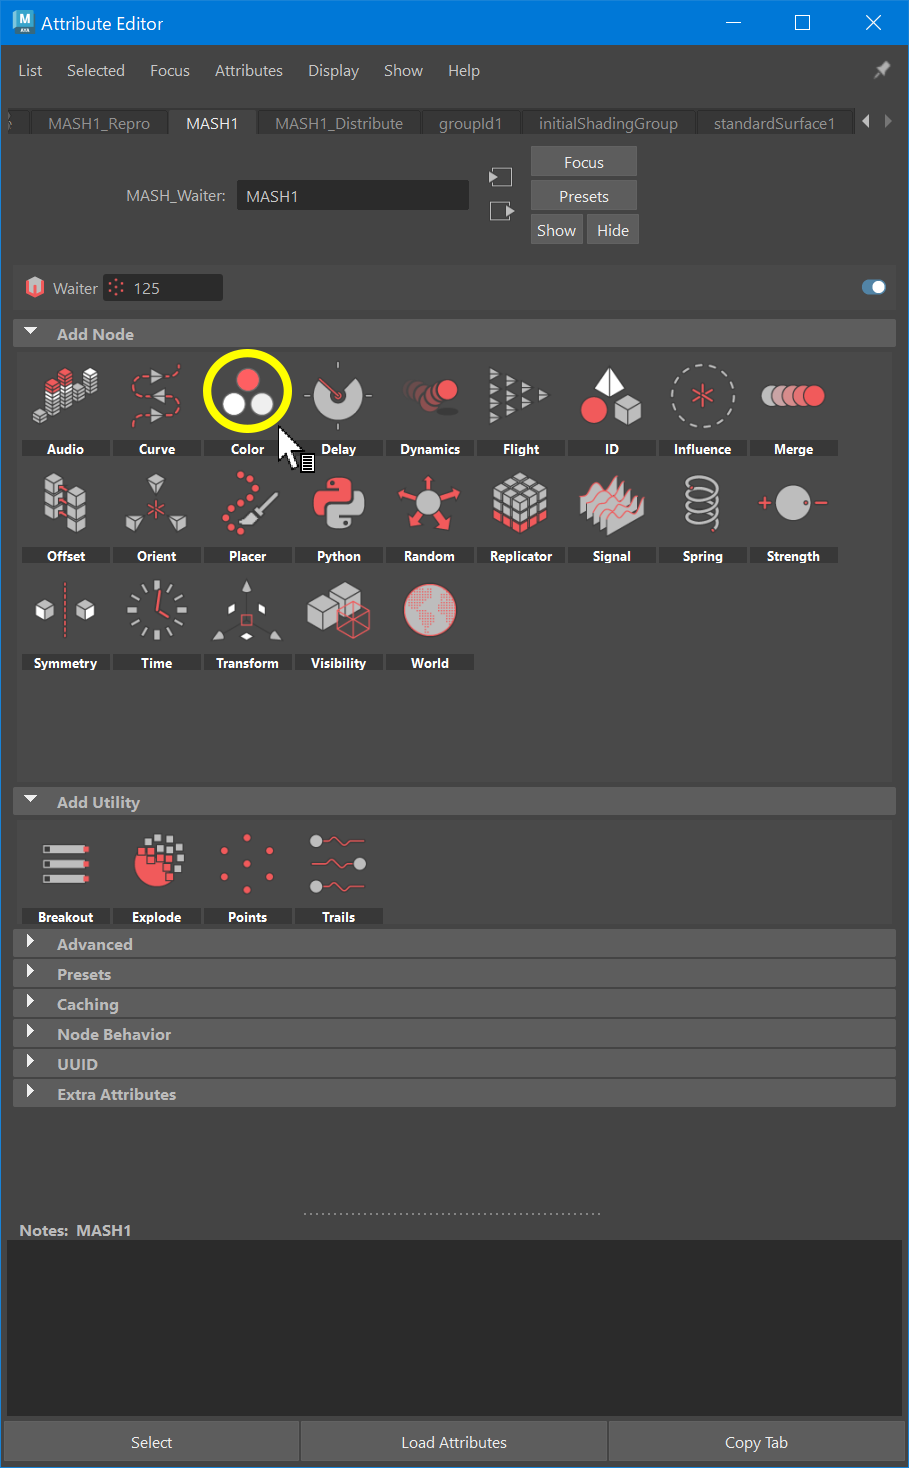Switch to the MASH1_Distribute tab
Screen dimensions: 909x1468
(x=338, y=122)
